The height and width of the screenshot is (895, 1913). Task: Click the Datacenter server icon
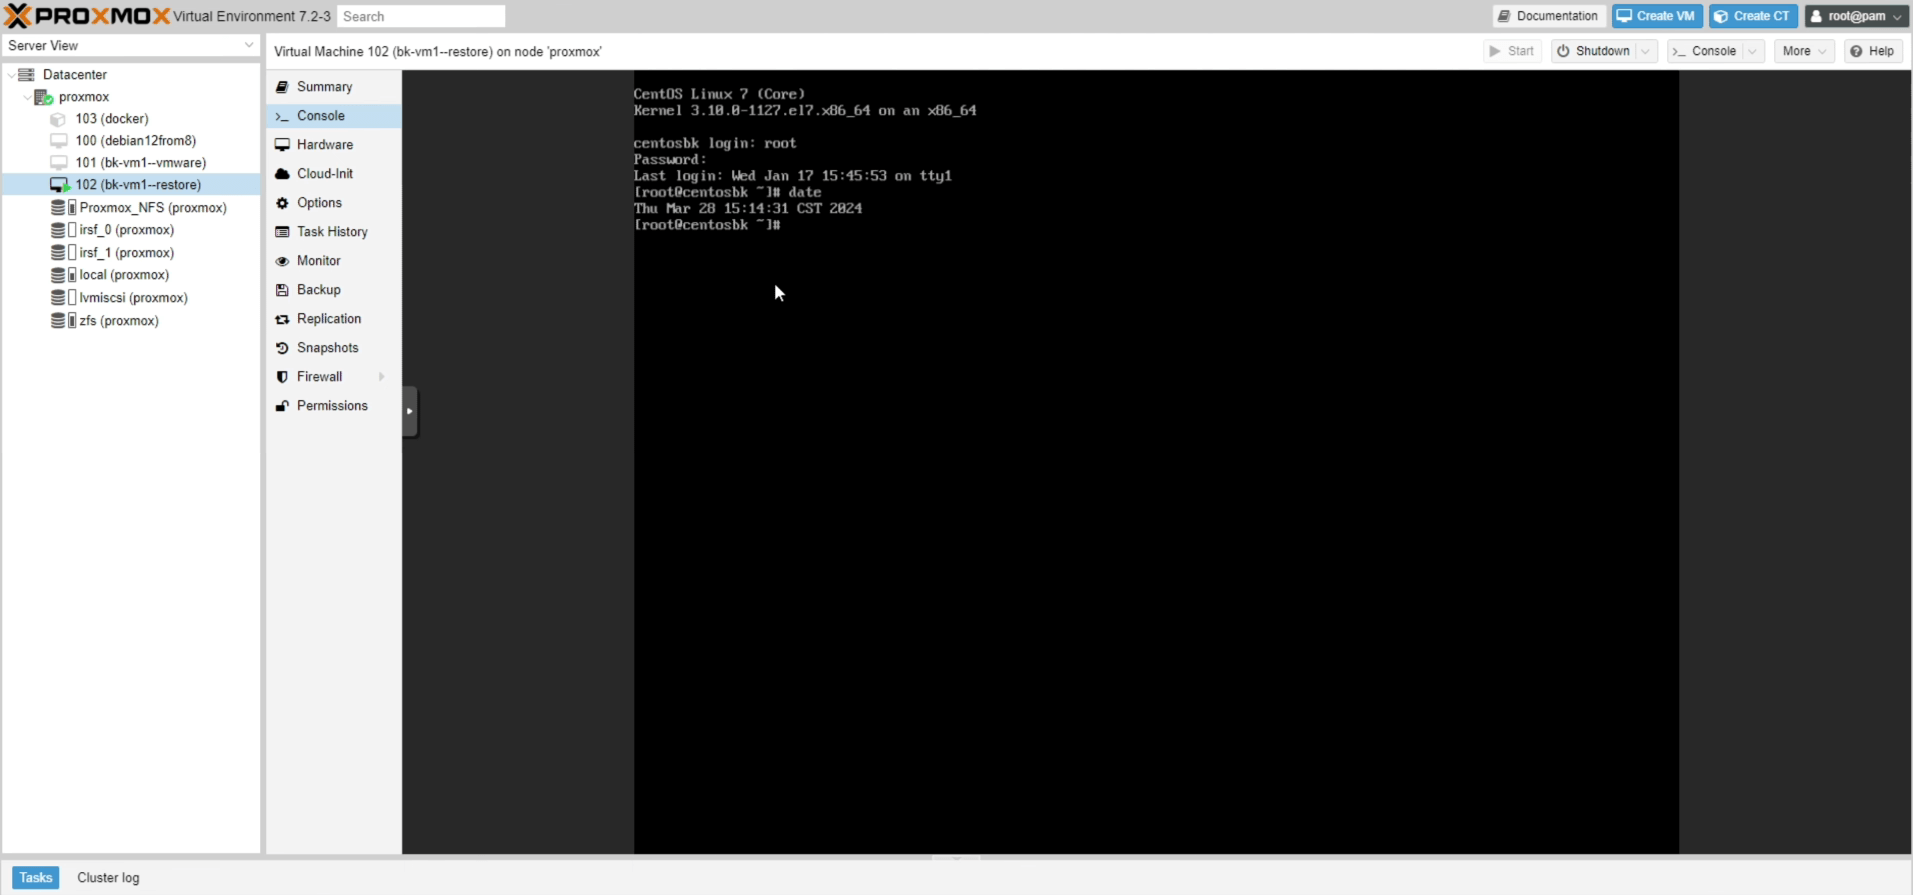(x=27, y=75)
